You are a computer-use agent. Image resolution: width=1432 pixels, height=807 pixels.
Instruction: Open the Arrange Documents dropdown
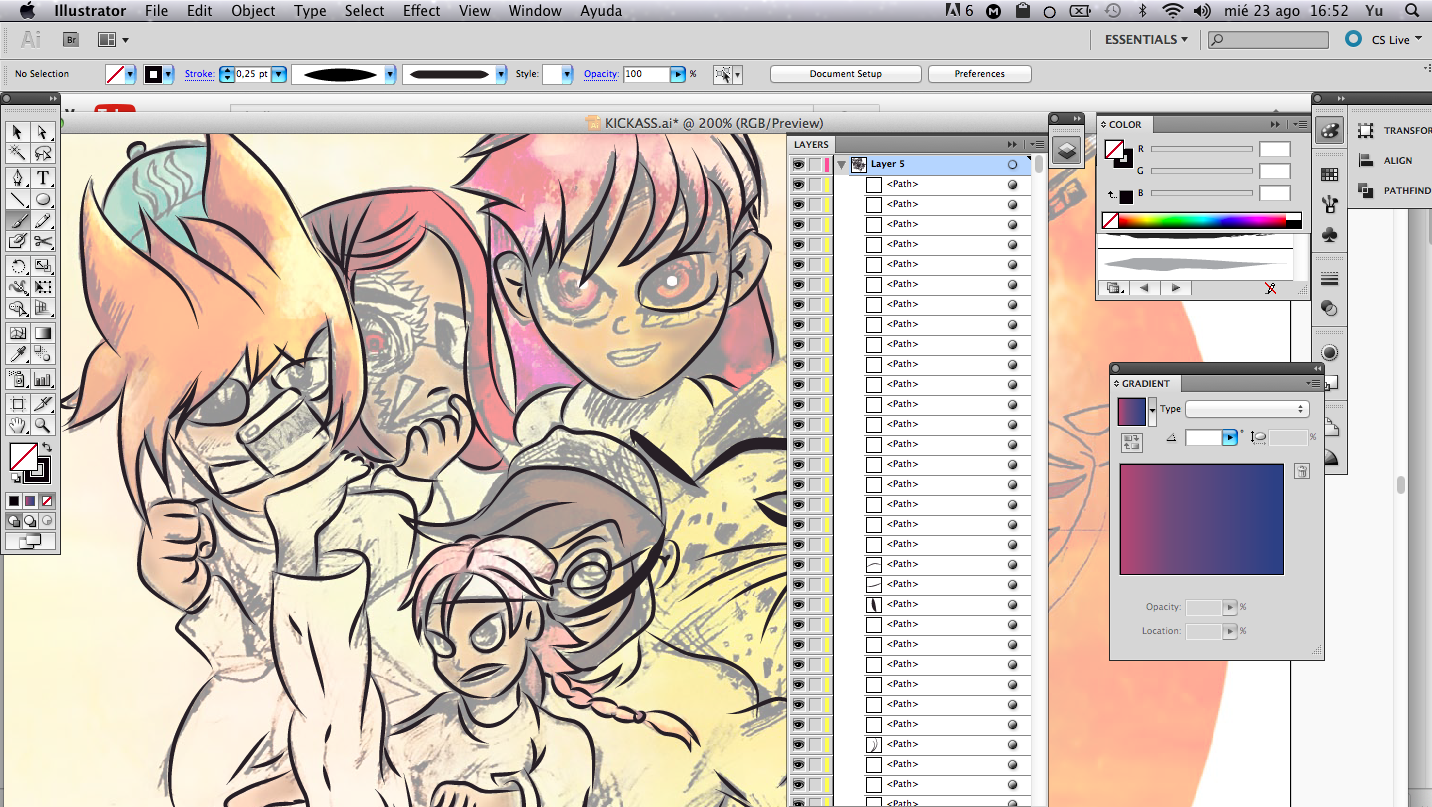pos(113,40)
